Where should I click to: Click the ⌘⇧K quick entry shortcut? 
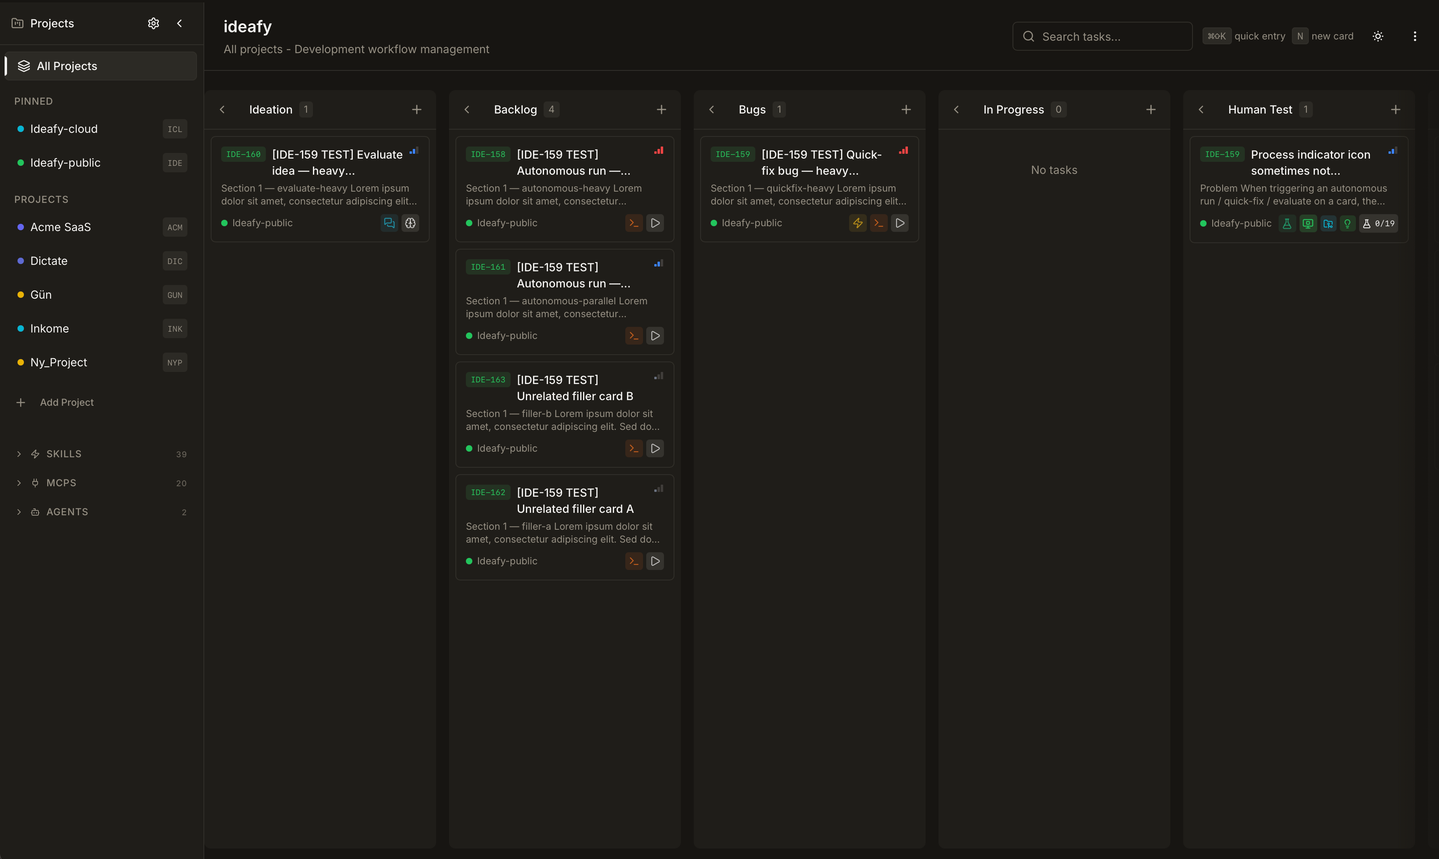(1244, 36)
